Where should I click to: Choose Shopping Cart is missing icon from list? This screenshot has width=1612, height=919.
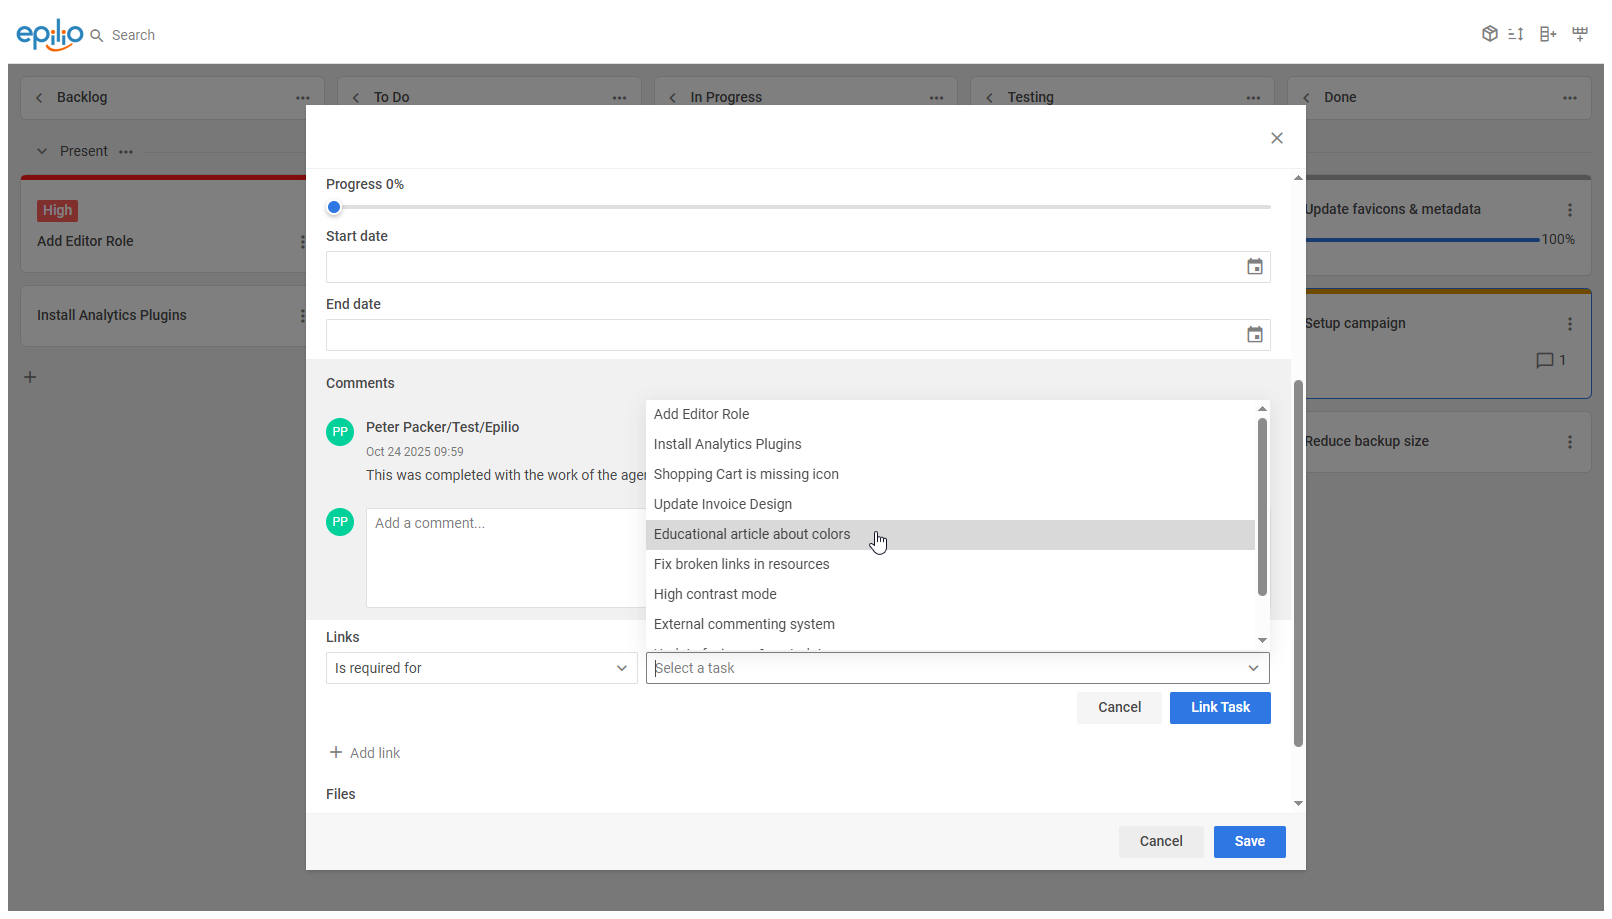[746, 473]
